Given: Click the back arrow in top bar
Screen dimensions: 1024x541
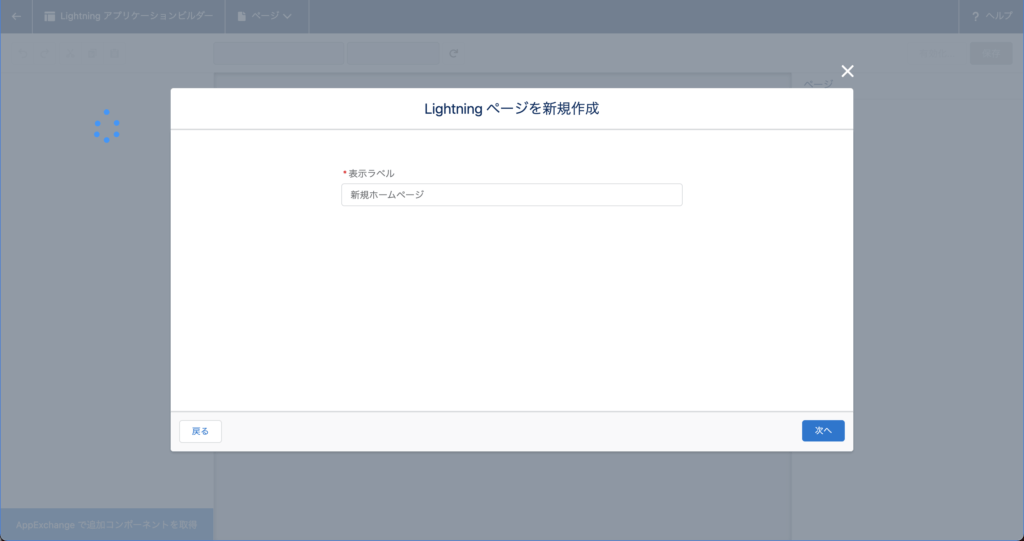Looking at the screenshot, I should coord(16,16).
